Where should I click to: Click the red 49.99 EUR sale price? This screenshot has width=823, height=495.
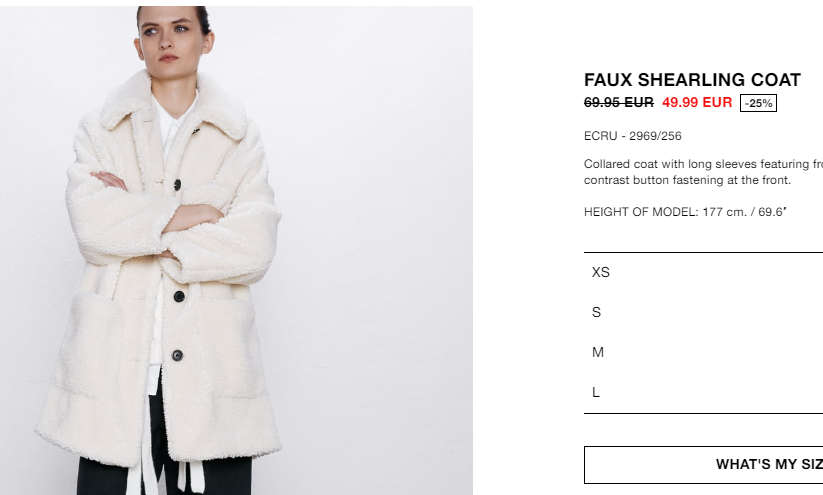697,102
